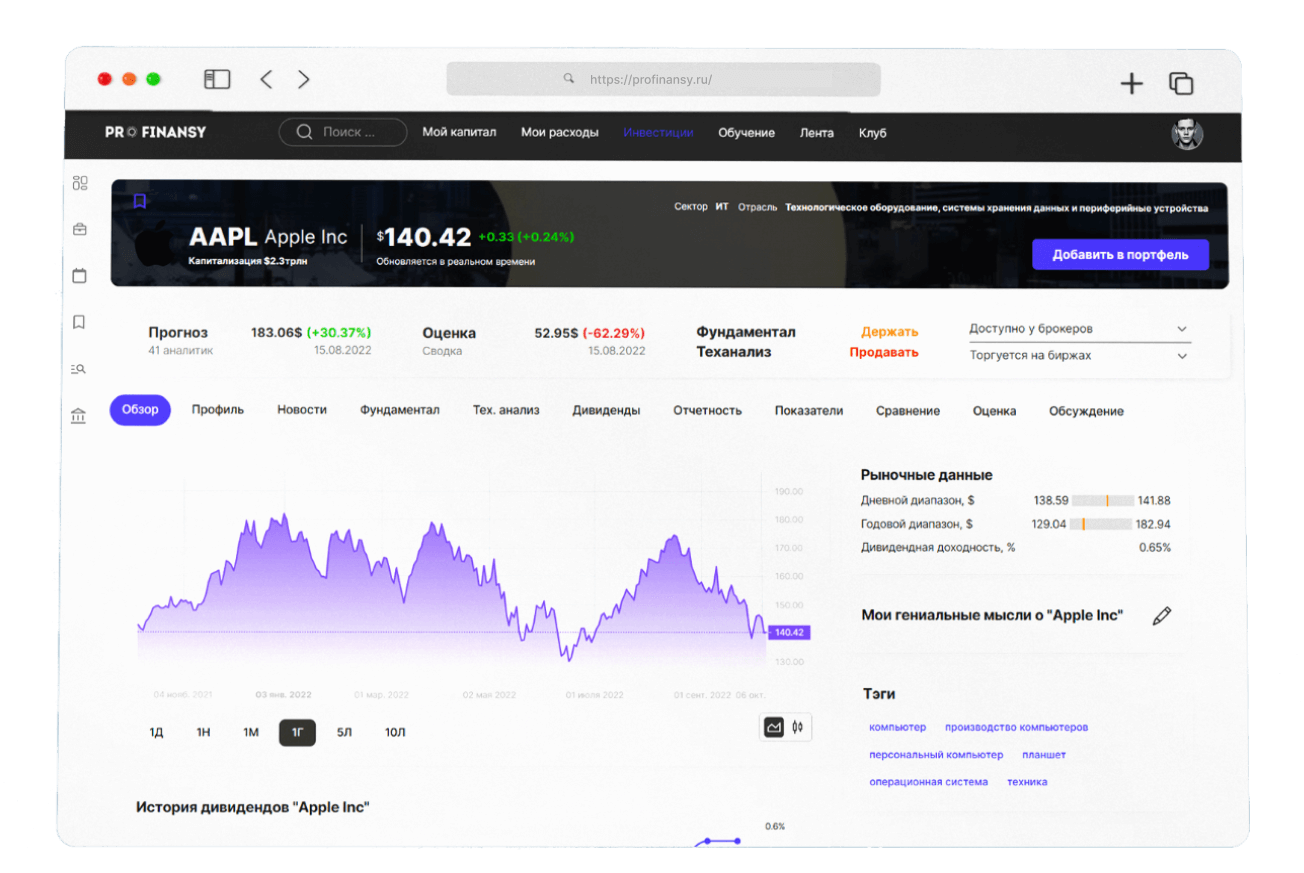The width and height of the screenshot is (1304, 873).
Task: Open the 'Инвестиции' menu item
Action: click(658, 132)
